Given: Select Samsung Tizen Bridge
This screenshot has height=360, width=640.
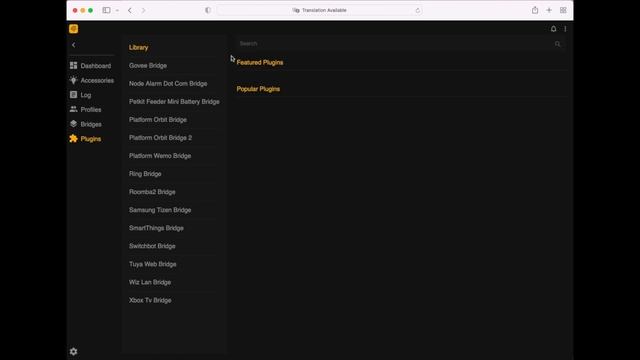Looking at the screenshot, I should click(x=160, y=210).
